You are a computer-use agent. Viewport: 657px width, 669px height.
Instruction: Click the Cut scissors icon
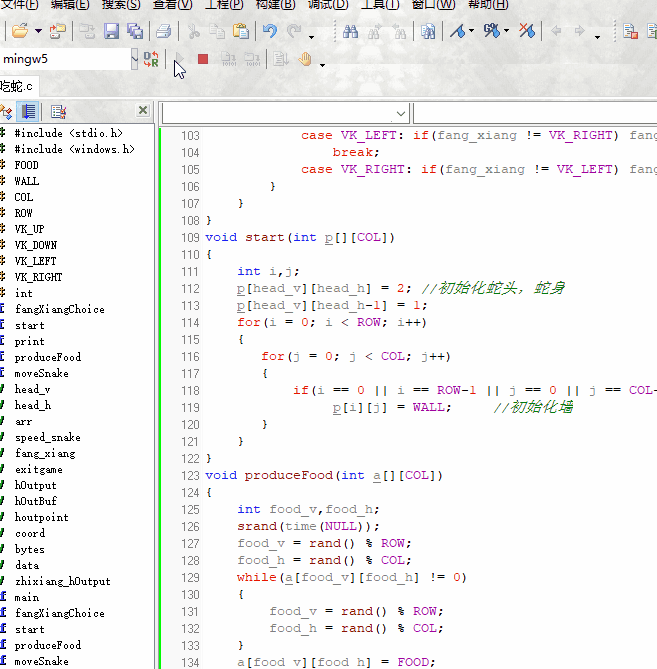tap(194, 31)
